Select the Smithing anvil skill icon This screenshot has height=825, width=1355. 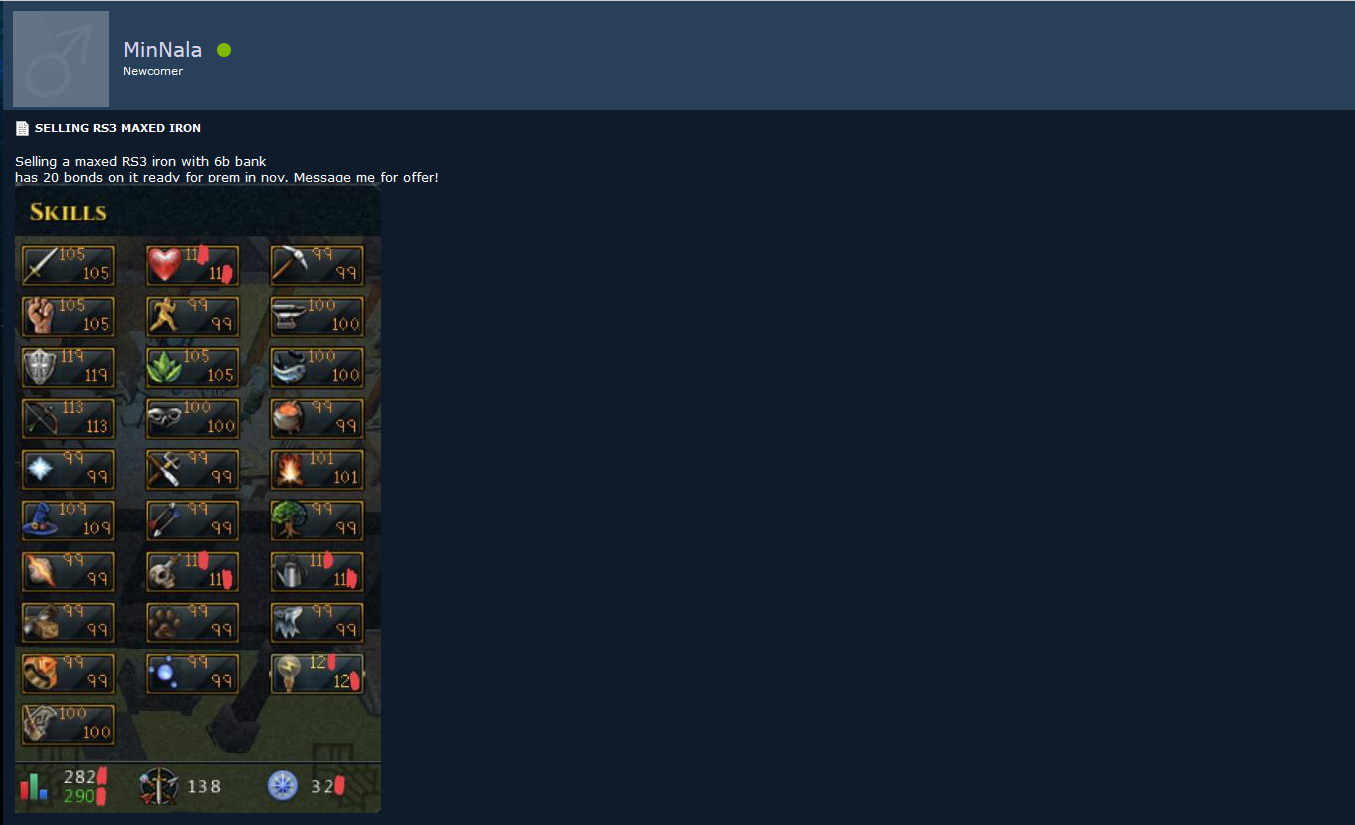tap(289, 316)
